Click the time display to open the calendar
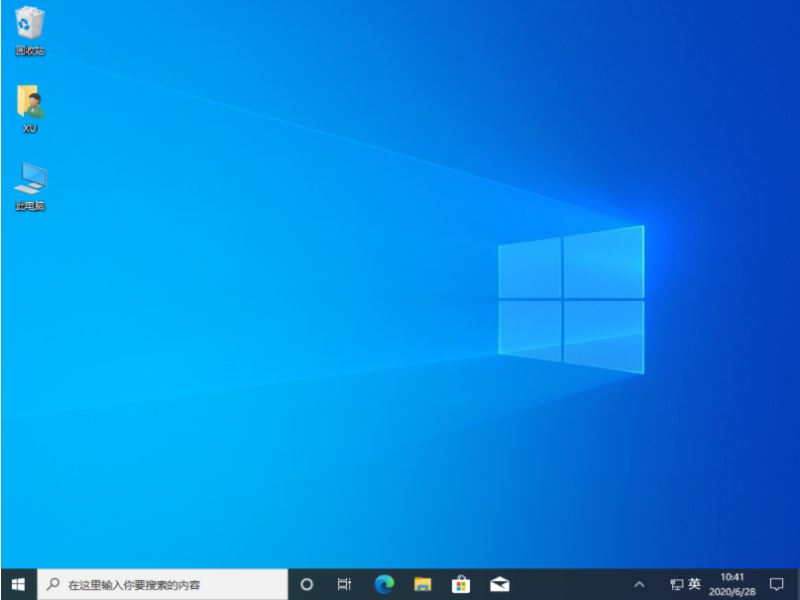Viewport: 800px width, 600px height. 733,576
